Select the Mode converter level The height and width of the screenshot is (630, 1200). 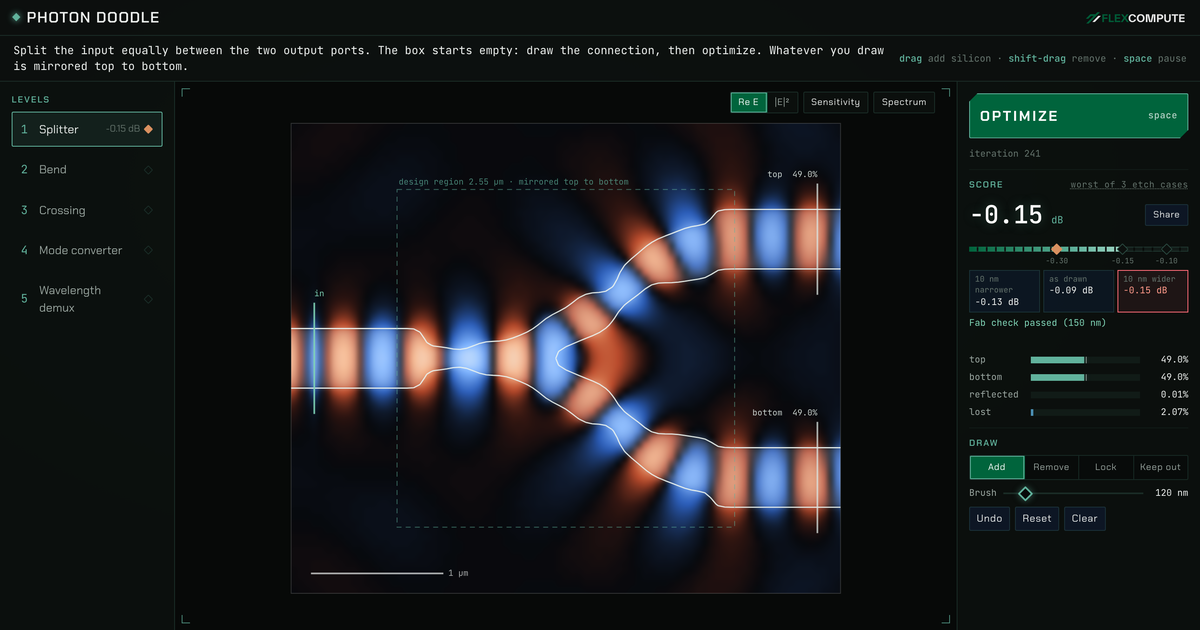pos(87,250)
